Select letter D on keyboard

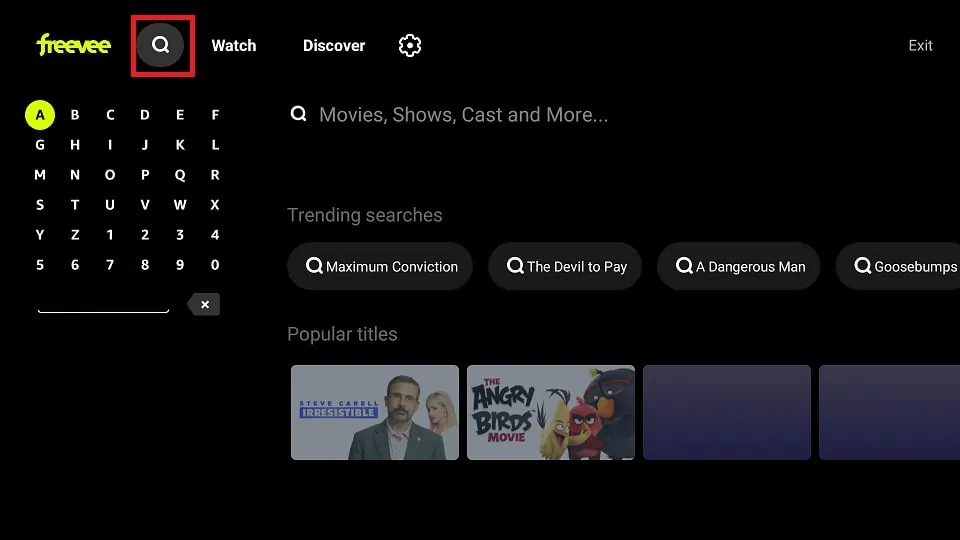click(145, 114)
